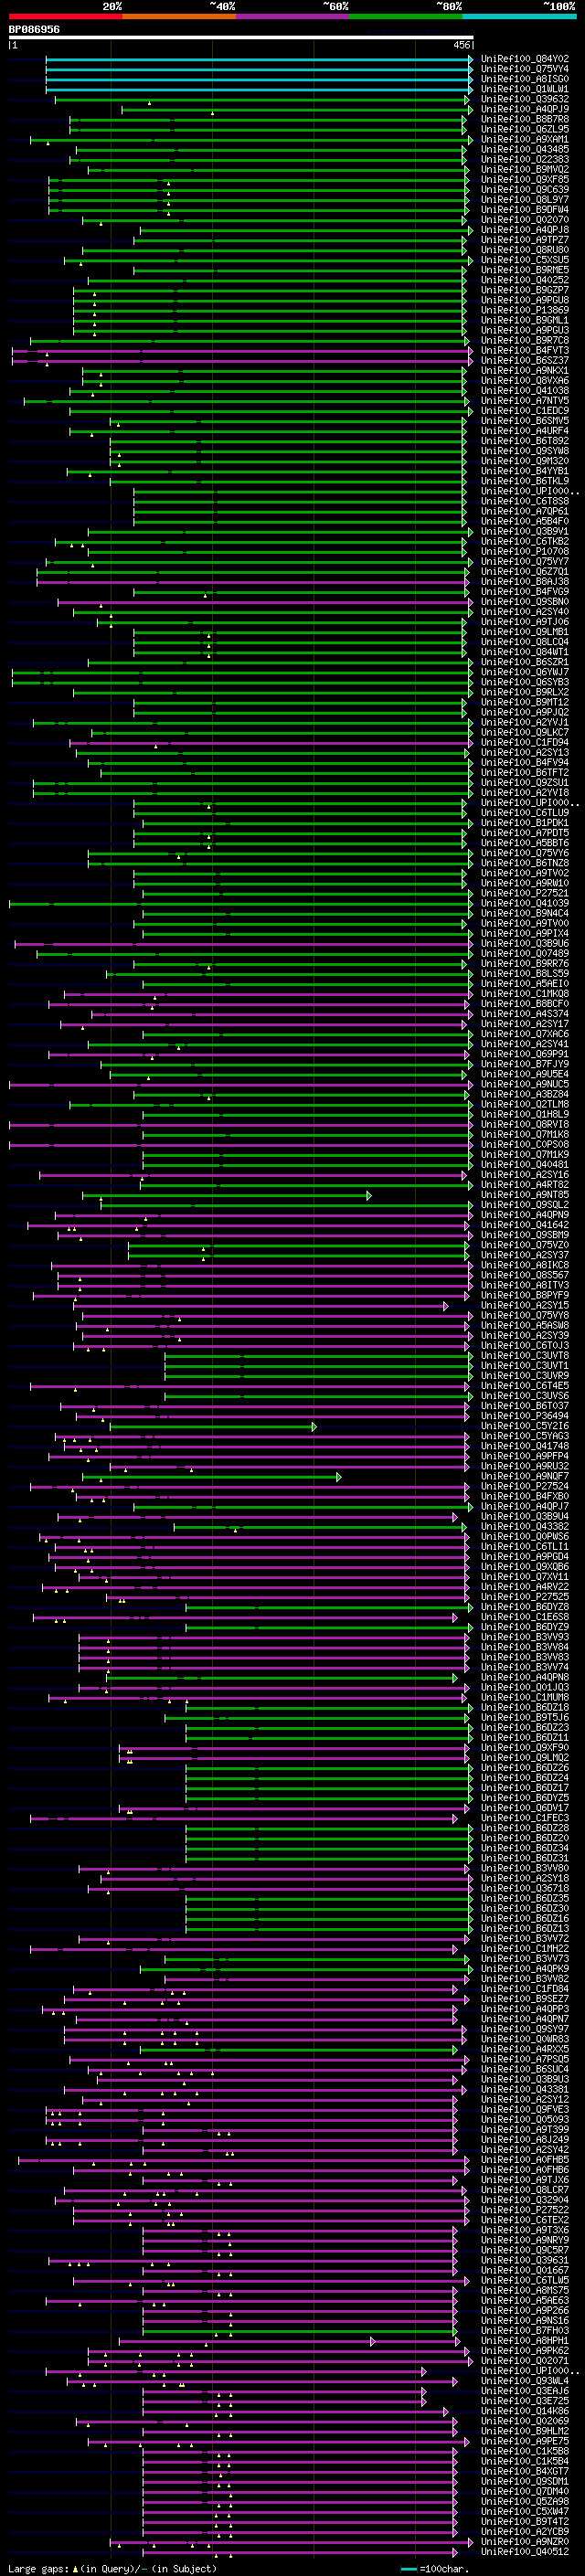This screenshot has height=2576, width=585.
Task: Select the UniRef100_P36494 label
Action: pyautogui.click(x=525, y=1416)
